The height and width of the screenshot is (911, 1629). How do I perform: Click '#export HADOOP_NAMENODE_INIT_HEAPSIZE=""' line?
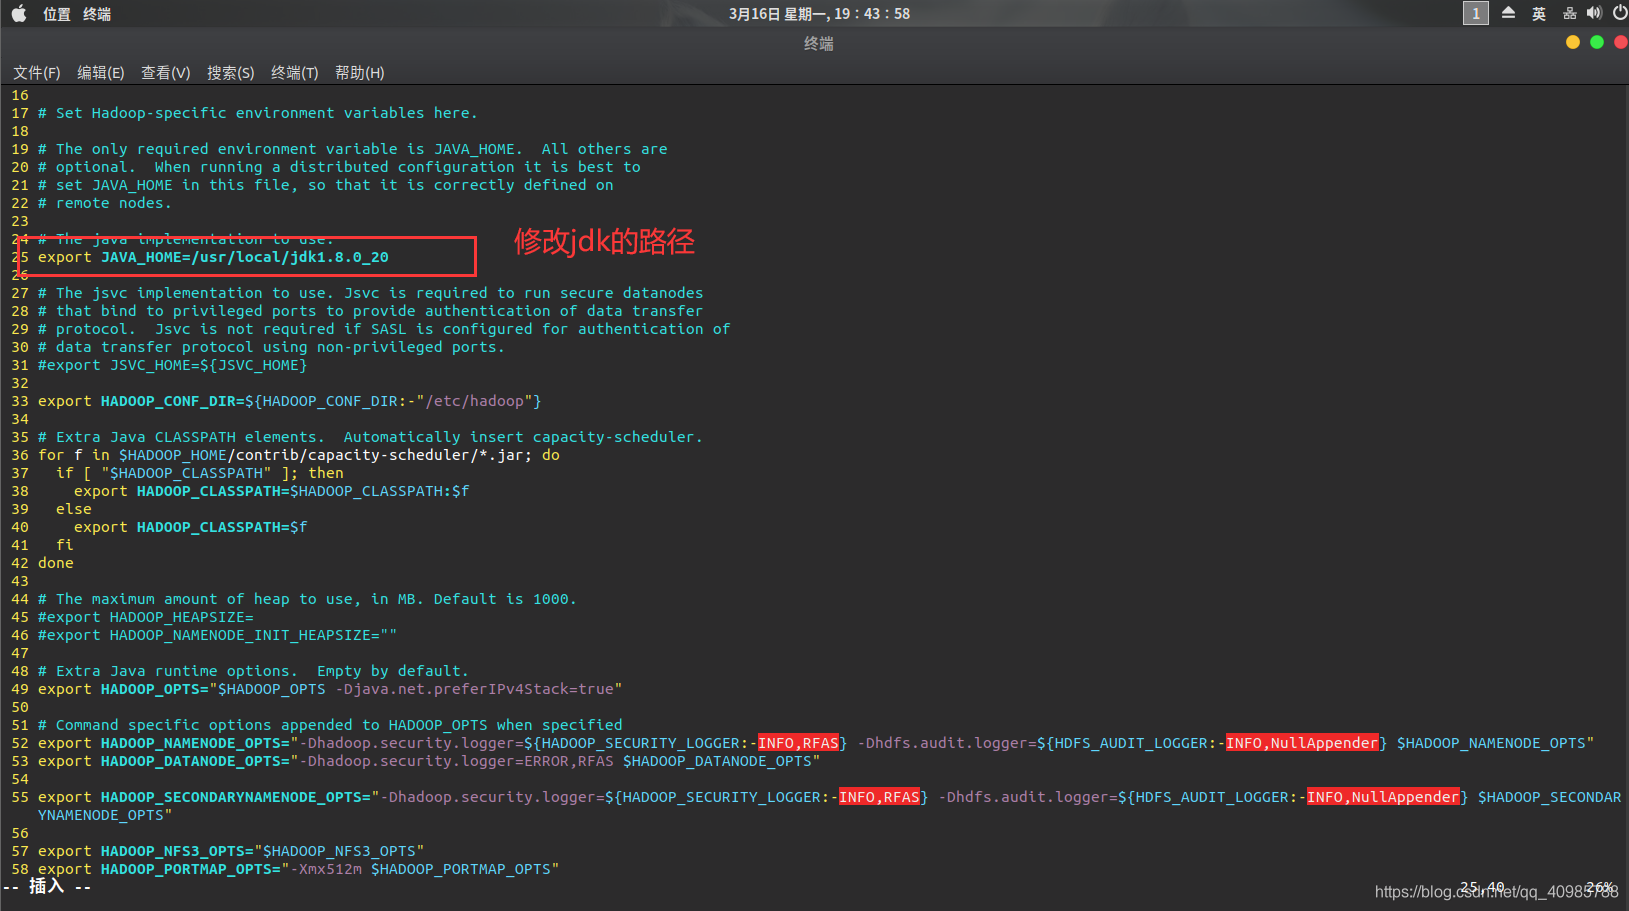click(x=218, y=635)
